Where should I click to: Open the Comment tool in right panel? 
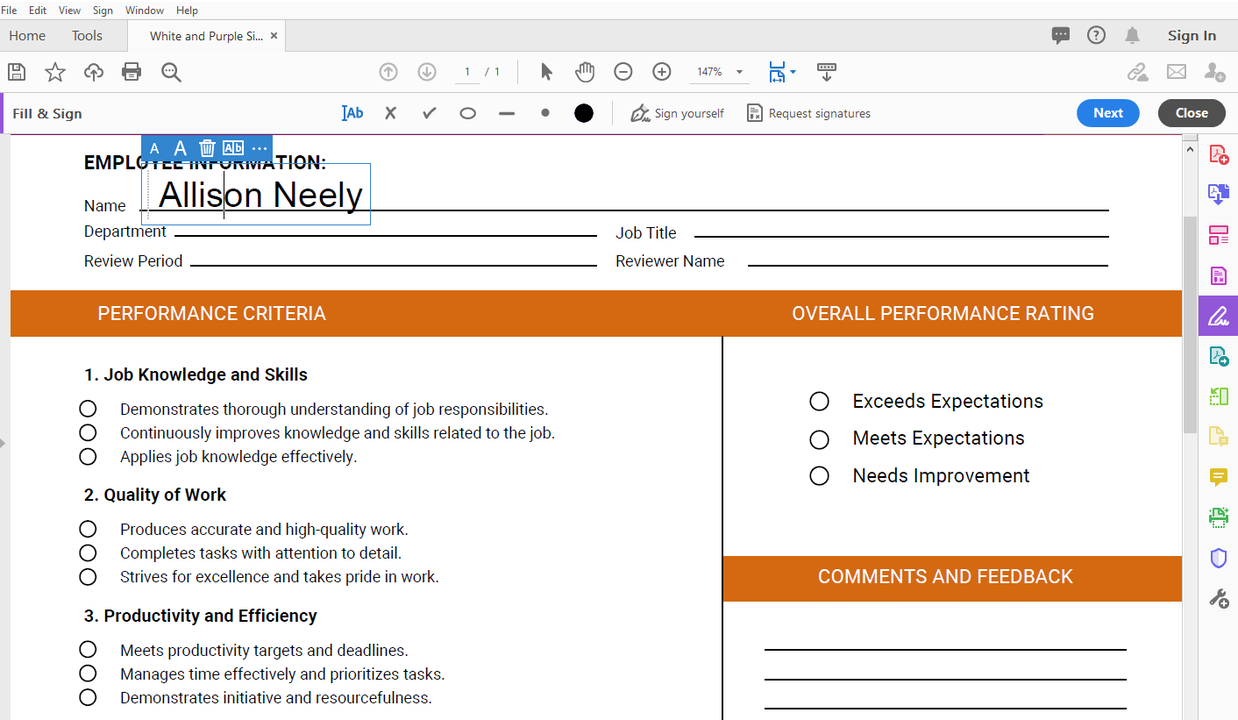click(x=1218, y=477)
